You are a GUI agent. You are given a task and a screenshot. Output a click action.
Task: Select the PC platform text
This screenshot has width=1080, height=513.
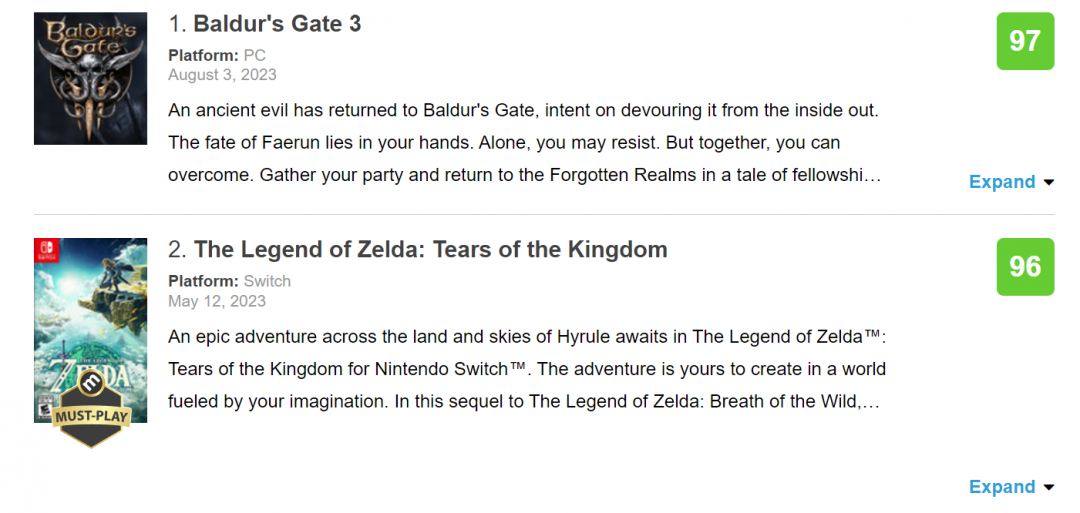click(254, 56)
